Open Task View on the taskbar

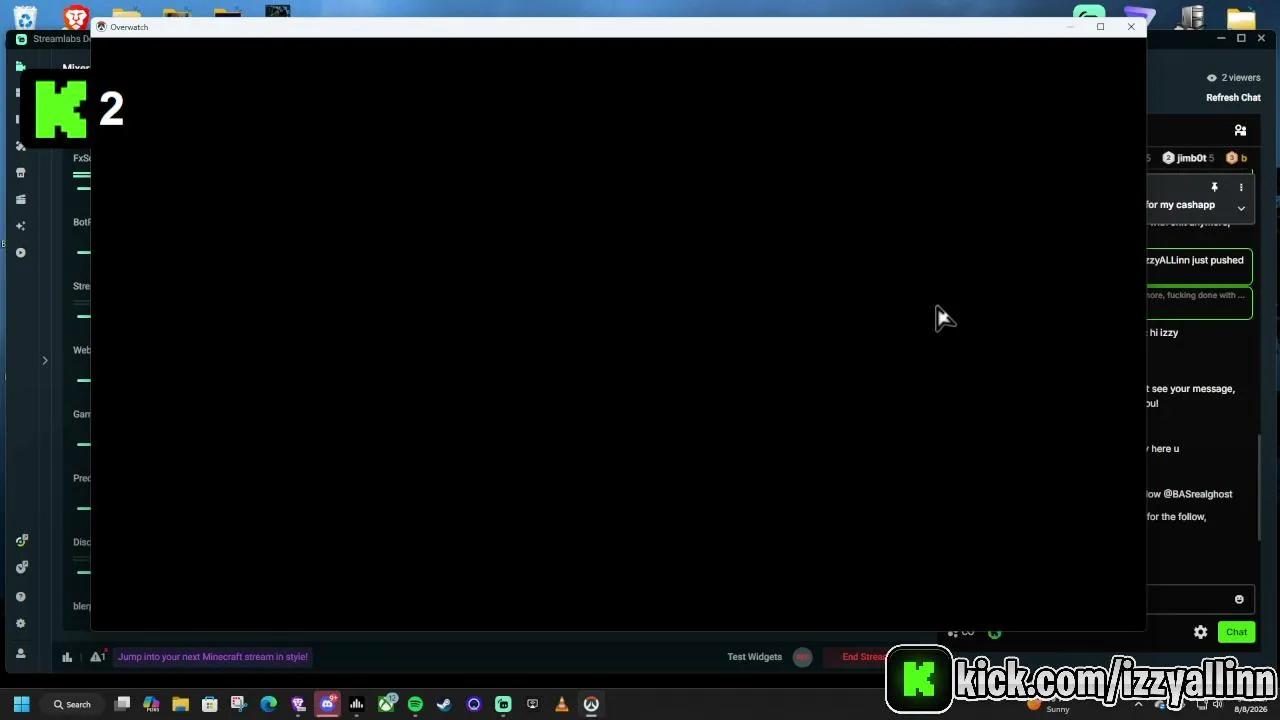tap(122, 704)
